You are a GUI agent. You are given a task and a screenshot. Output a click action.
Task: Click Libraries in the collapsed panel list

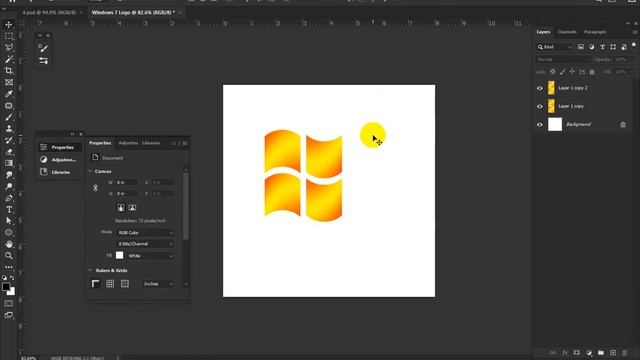[60, 172]
